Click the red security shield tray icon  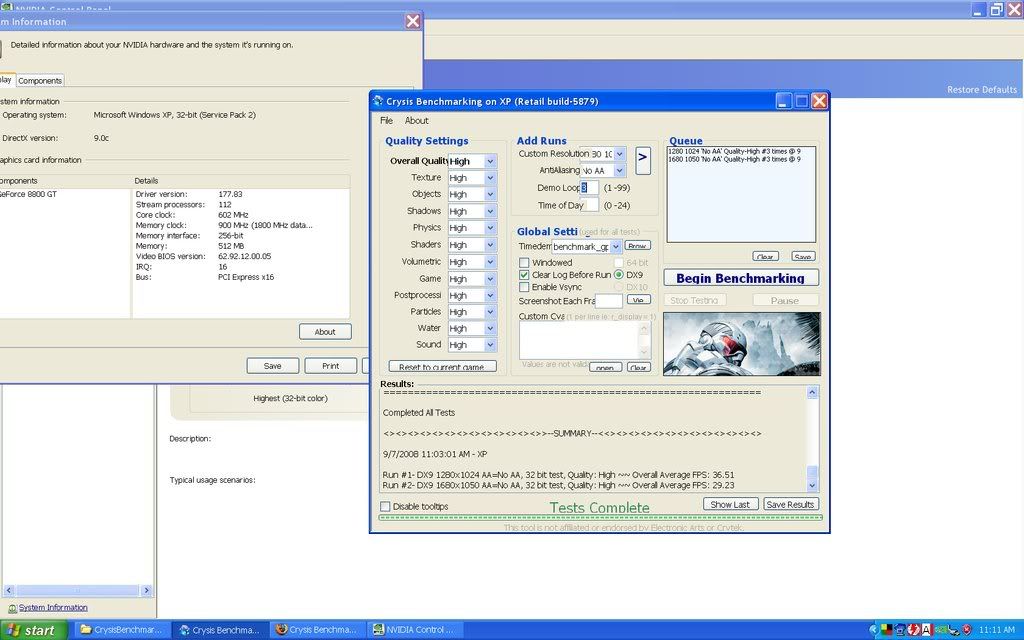pos(967,630)
